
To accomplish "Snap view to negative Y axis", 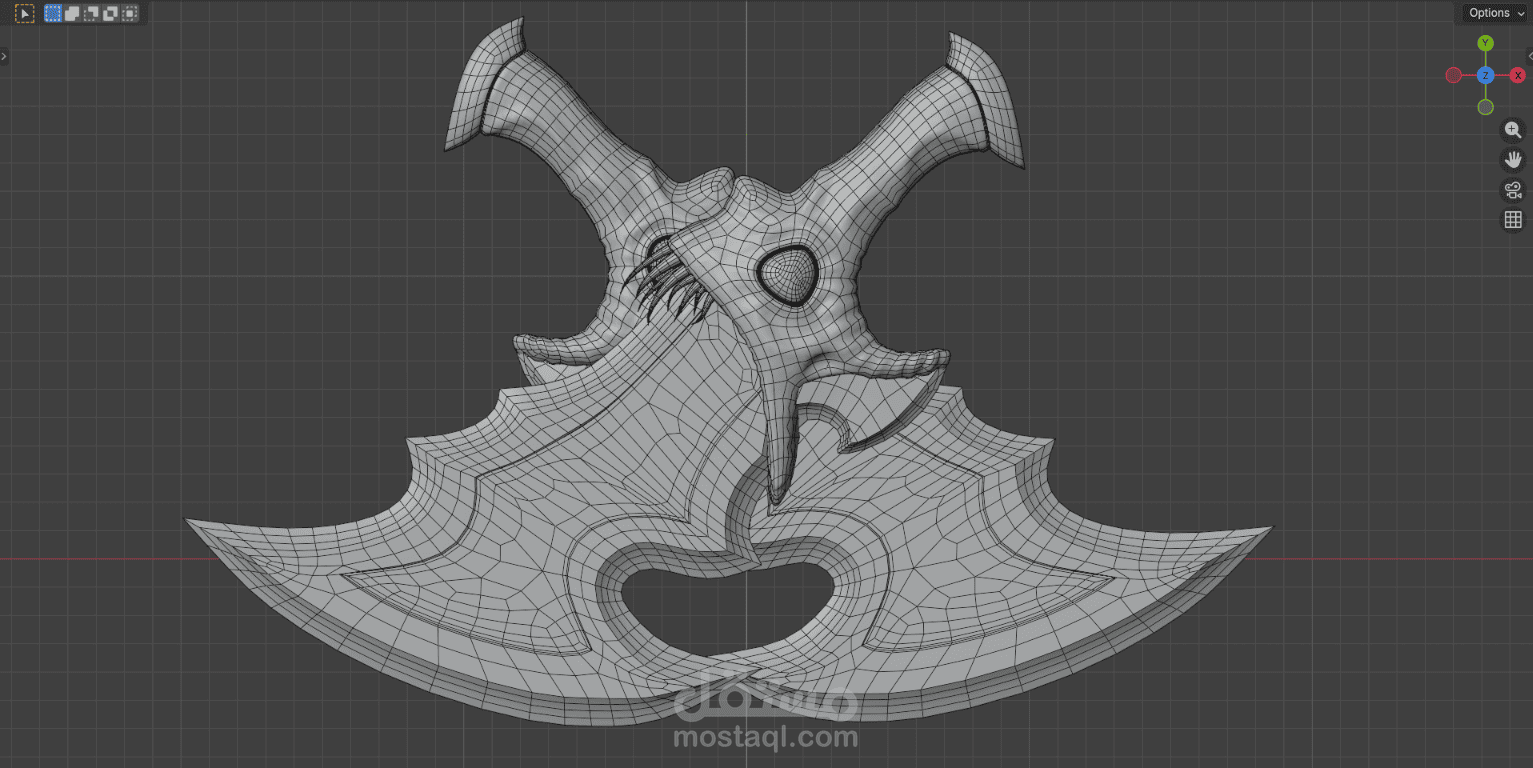I will (1485, 107).
